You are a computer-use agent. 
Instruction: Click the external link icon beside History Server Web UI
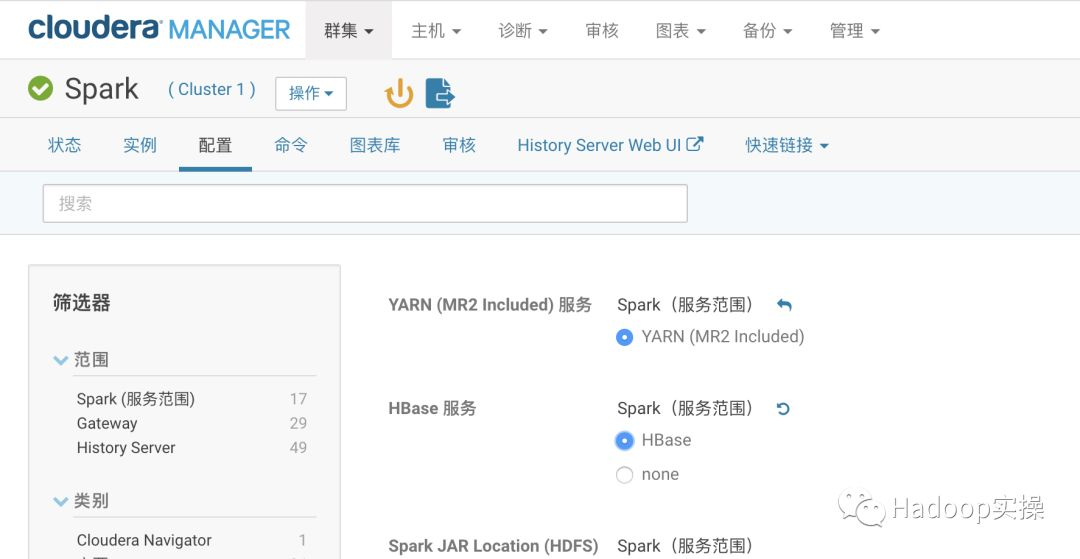[x=695, y=144]
